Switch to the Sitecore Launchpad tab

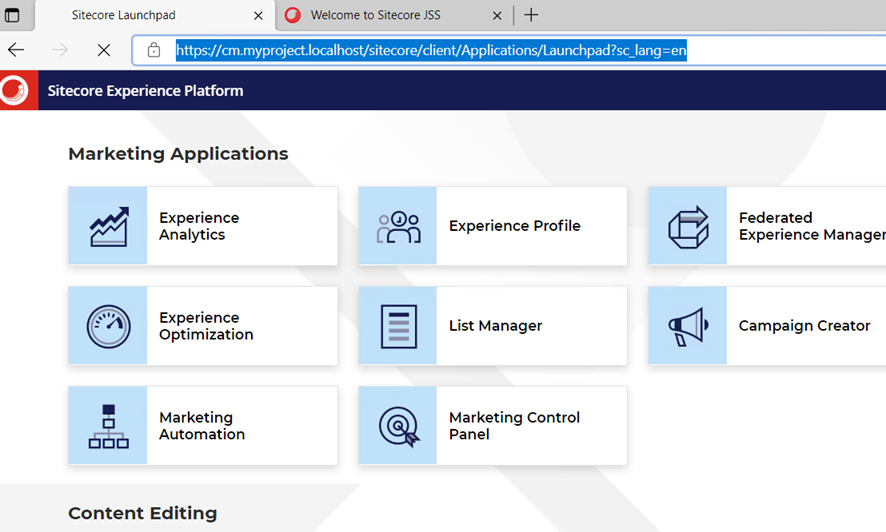pyautogui.click(x=155, y=15)
